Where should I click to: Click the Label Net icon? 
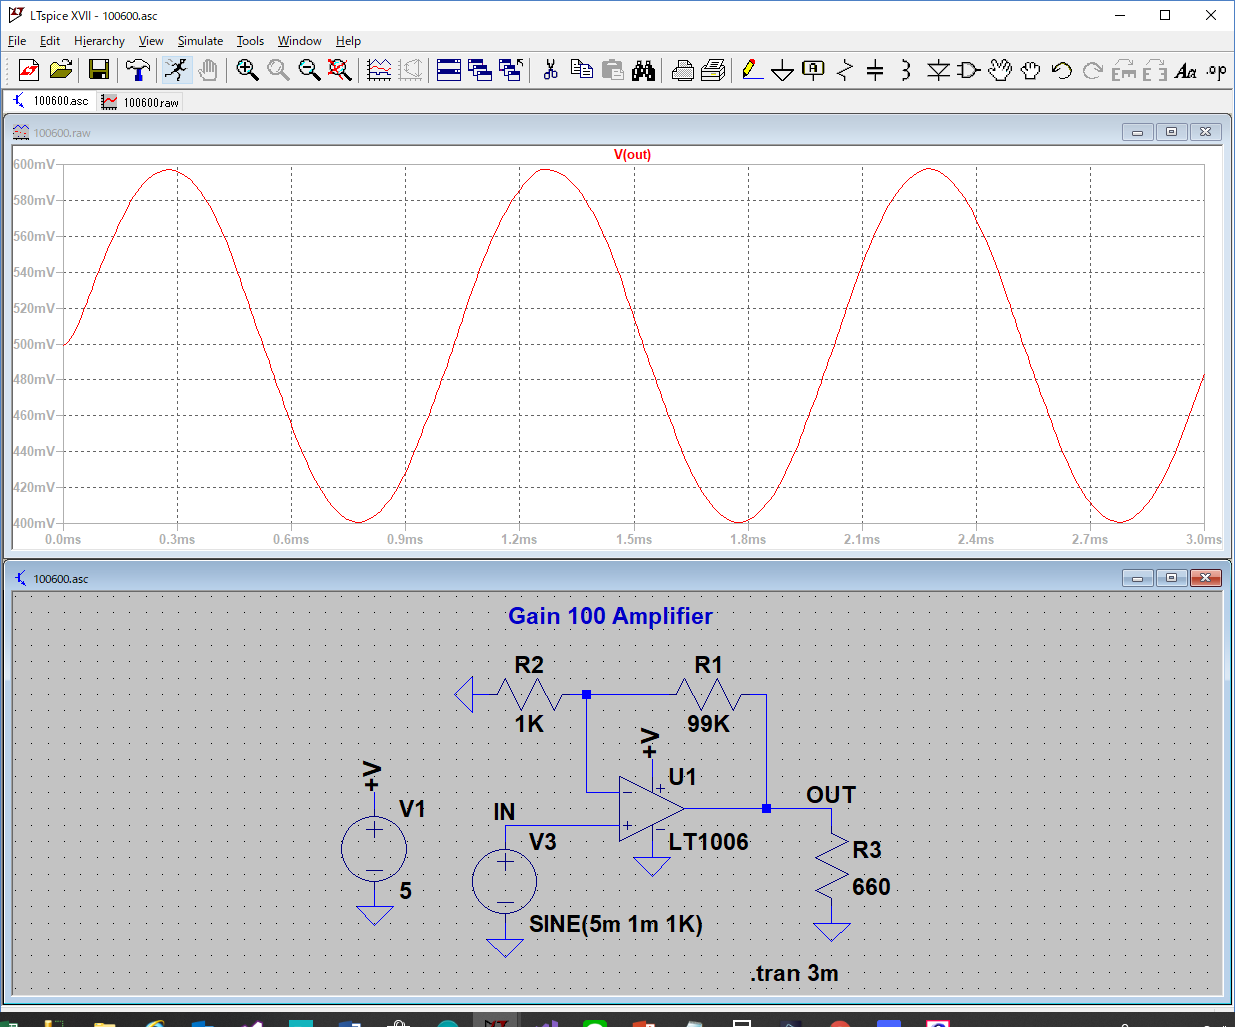coord(814,70)
